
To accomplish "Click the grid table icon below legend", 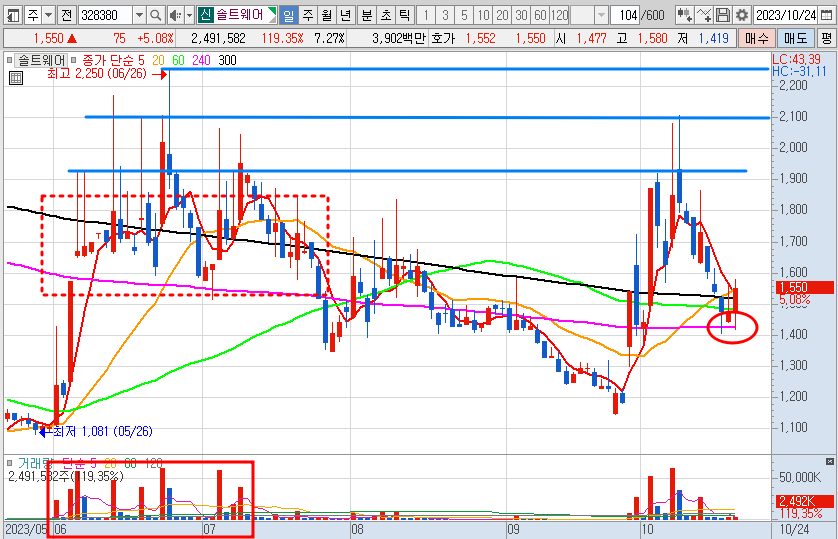I will coord(16,78).
